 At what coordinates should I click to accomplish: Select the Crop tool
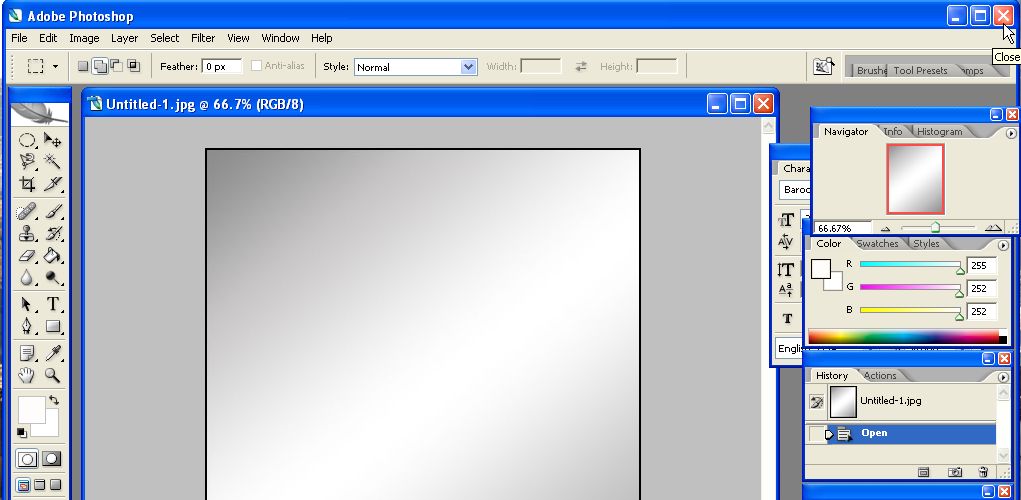28,184
